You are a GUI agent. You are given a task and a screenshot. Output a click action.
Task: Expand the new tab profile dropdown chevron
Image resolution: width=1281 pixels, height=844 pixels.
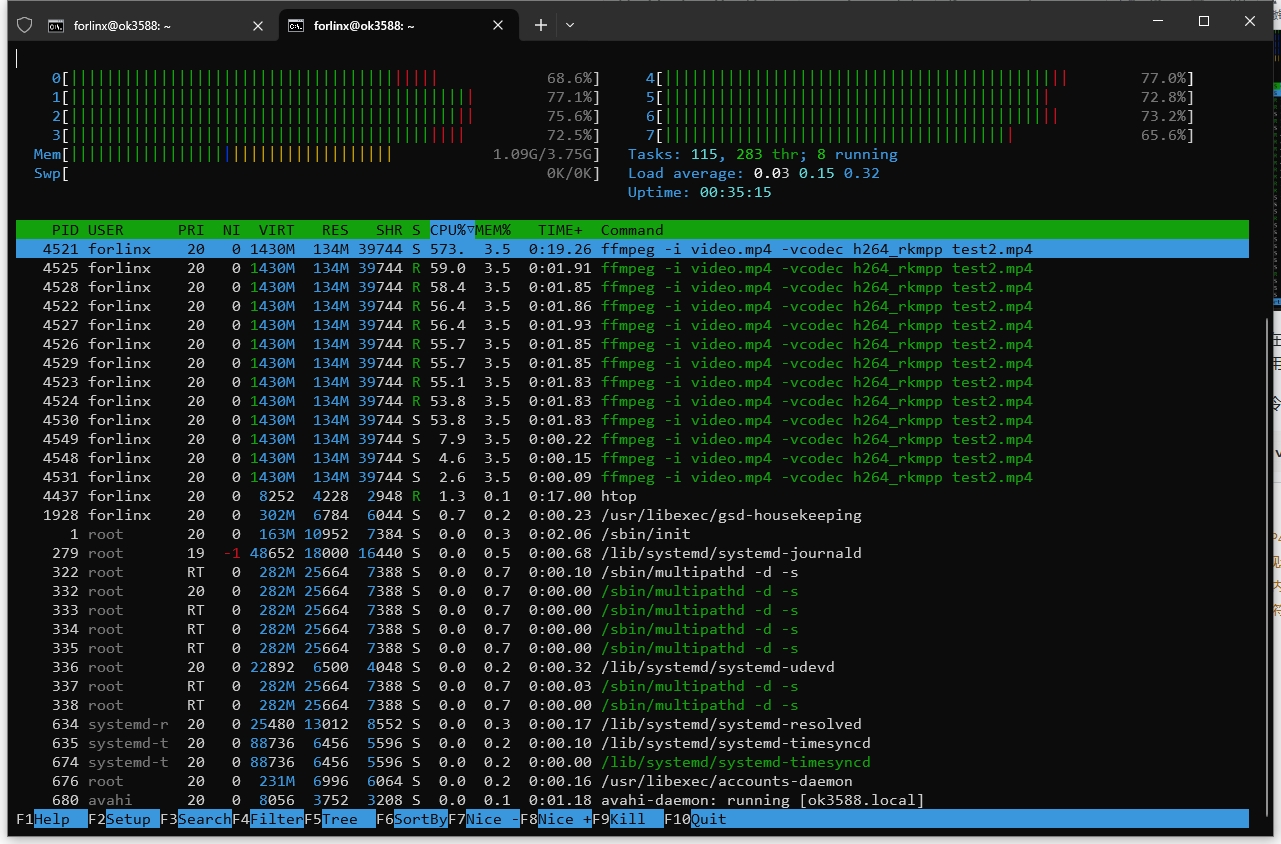click(570, 25)
